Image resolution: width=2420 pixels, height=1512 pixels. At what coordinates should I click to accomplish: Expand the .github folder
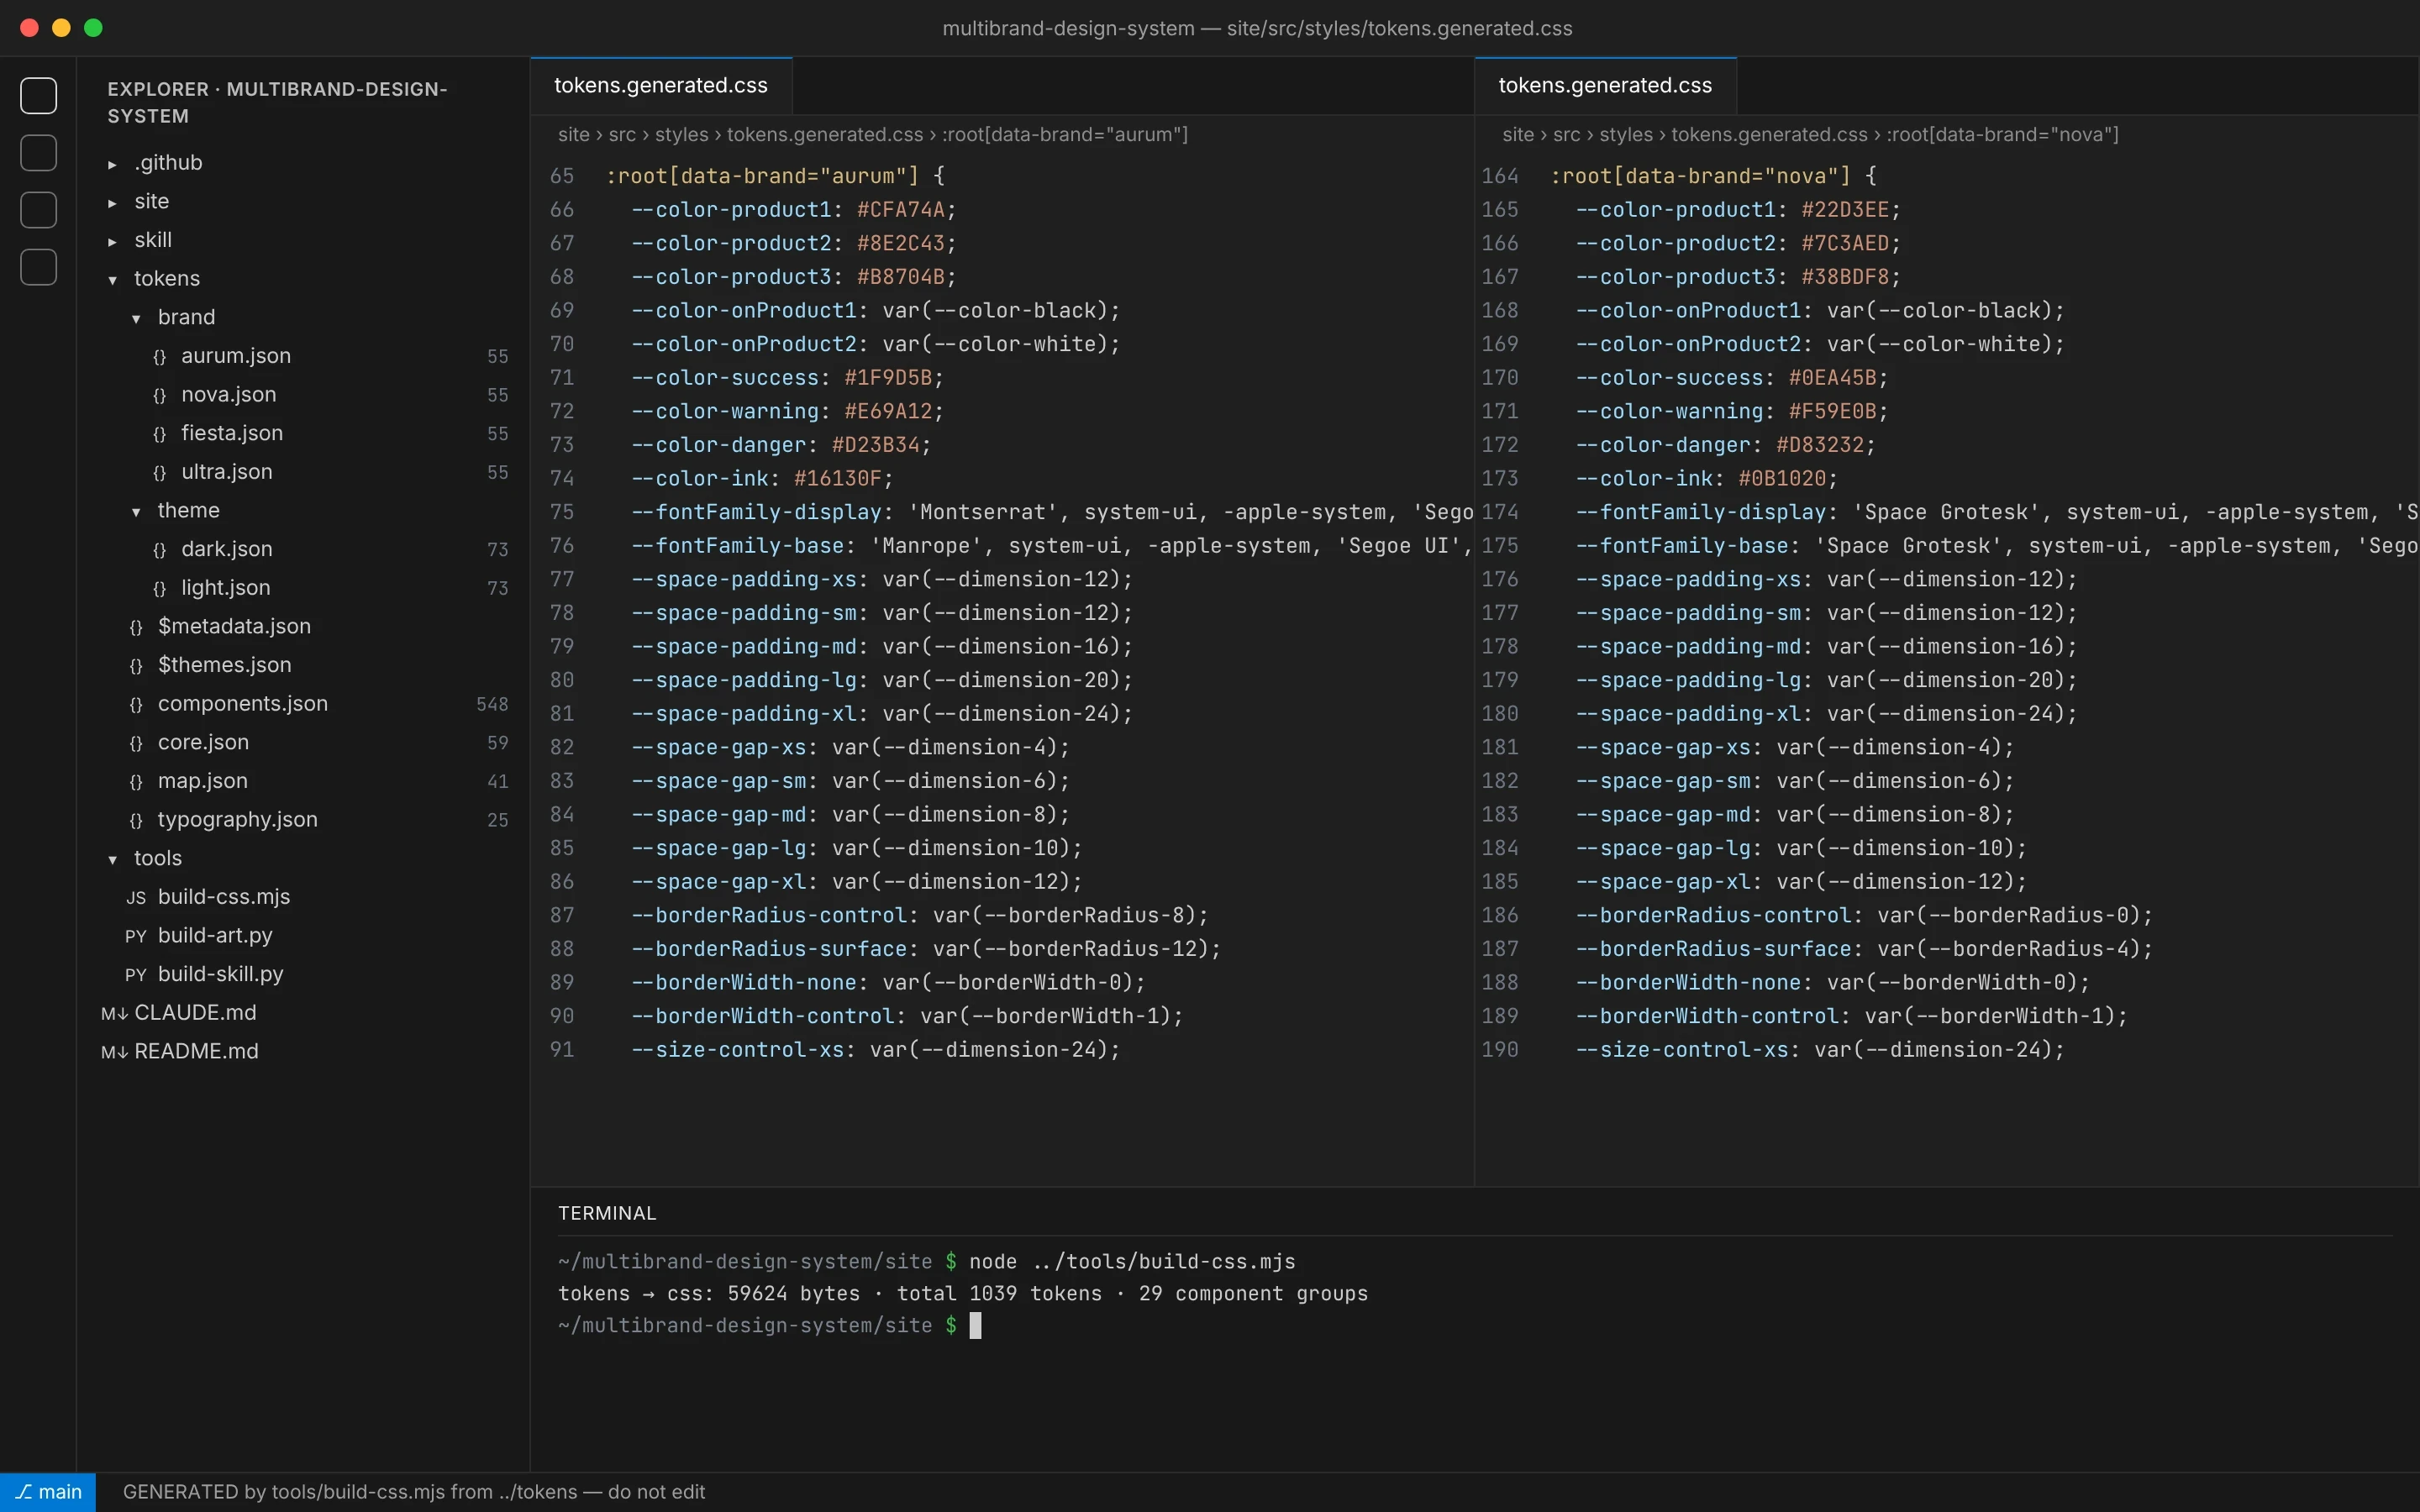112,164
